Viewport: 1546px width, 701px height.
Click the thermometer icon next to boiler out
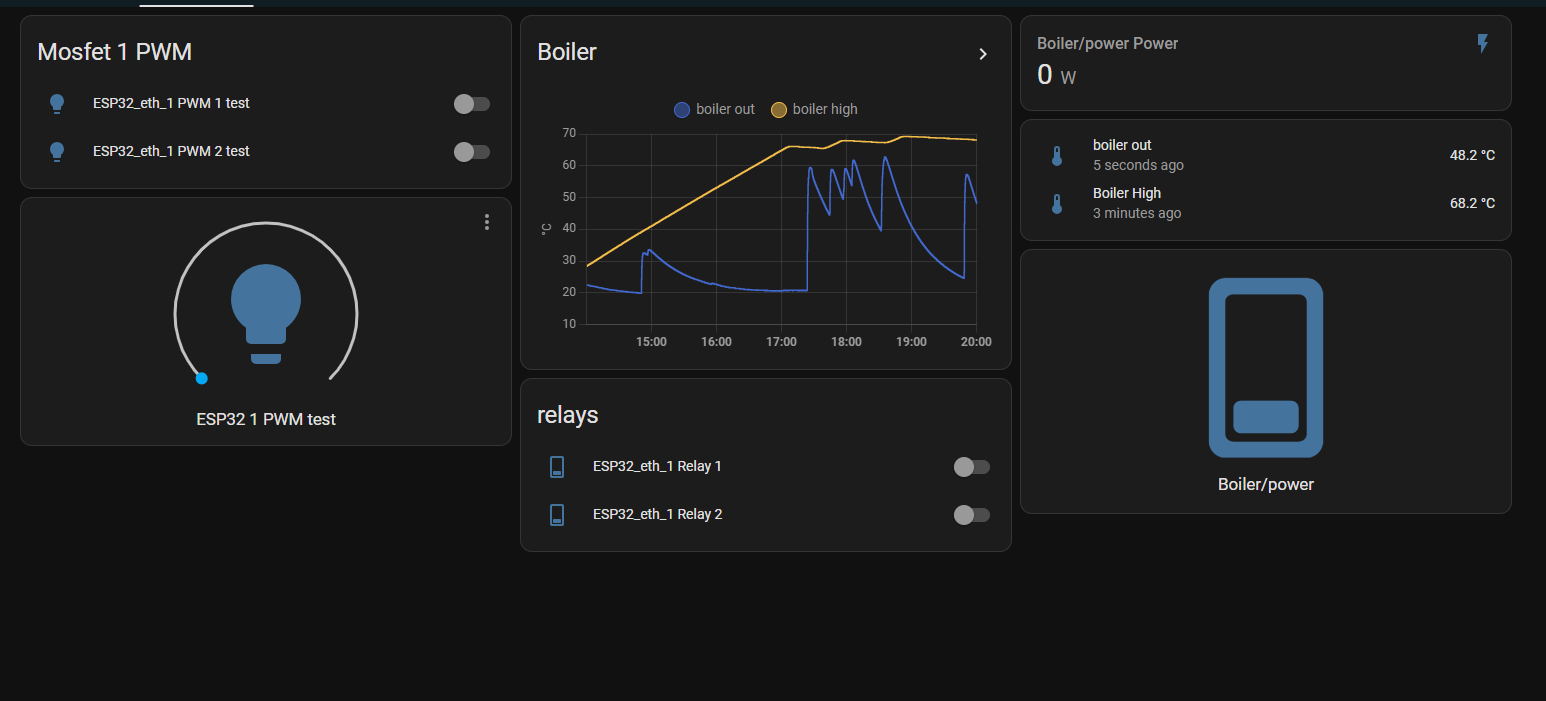[1057, 155]
